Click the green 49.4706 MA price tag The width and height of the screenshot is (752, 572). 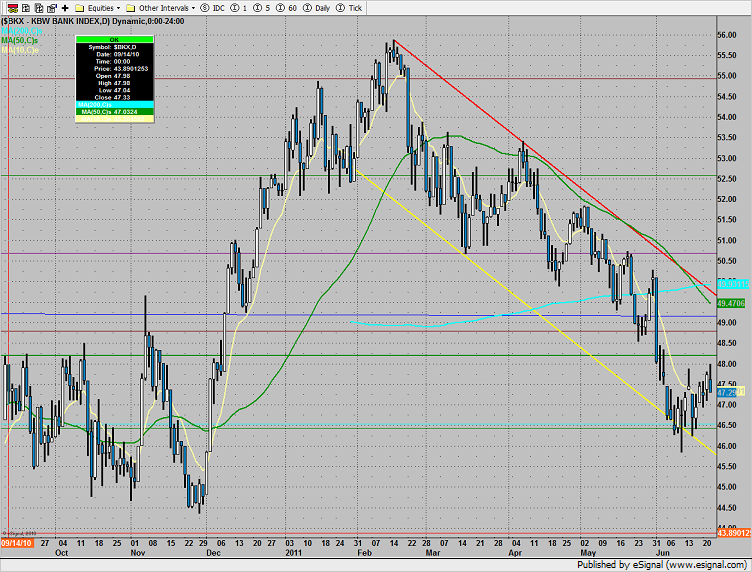[x=731, y=303]
